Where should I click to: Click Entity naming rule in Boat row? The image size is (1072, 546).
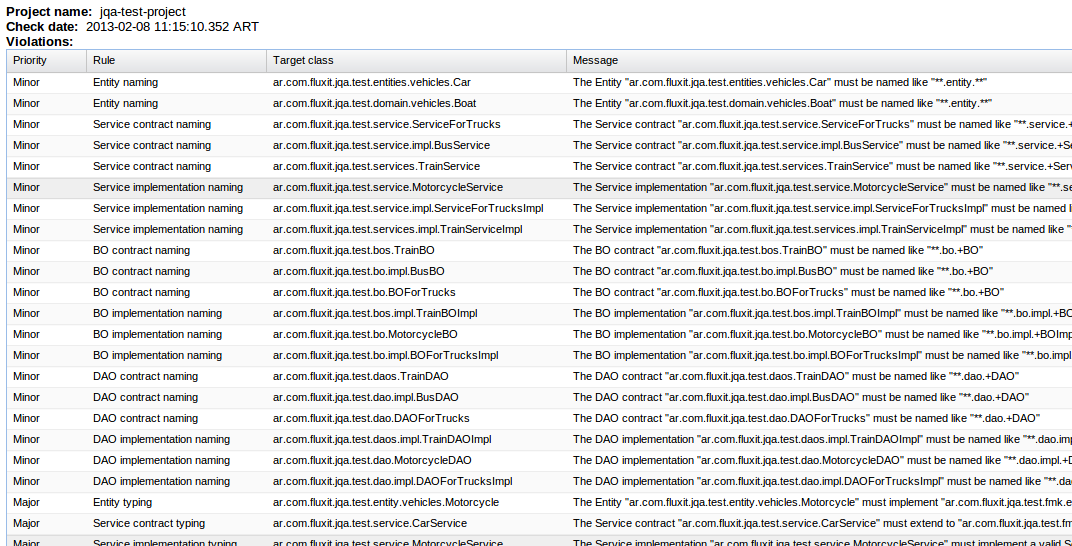[125, 103]
